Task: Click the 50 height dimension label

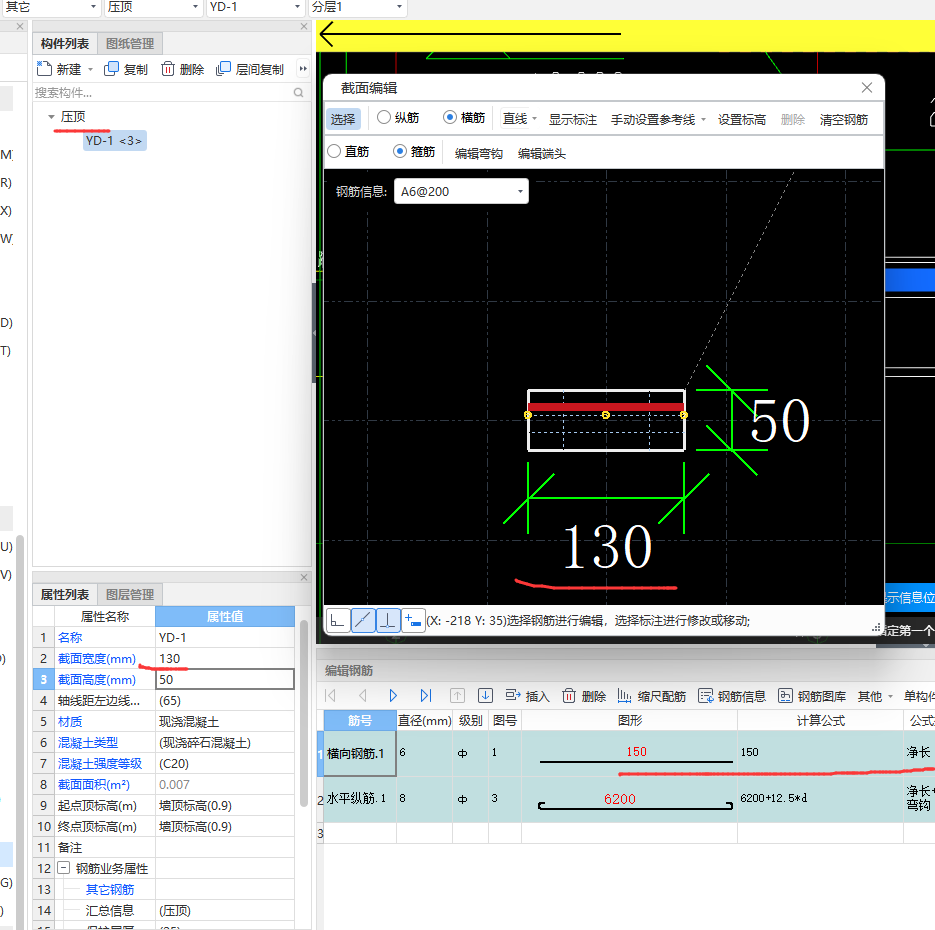Action: (780, 421)
